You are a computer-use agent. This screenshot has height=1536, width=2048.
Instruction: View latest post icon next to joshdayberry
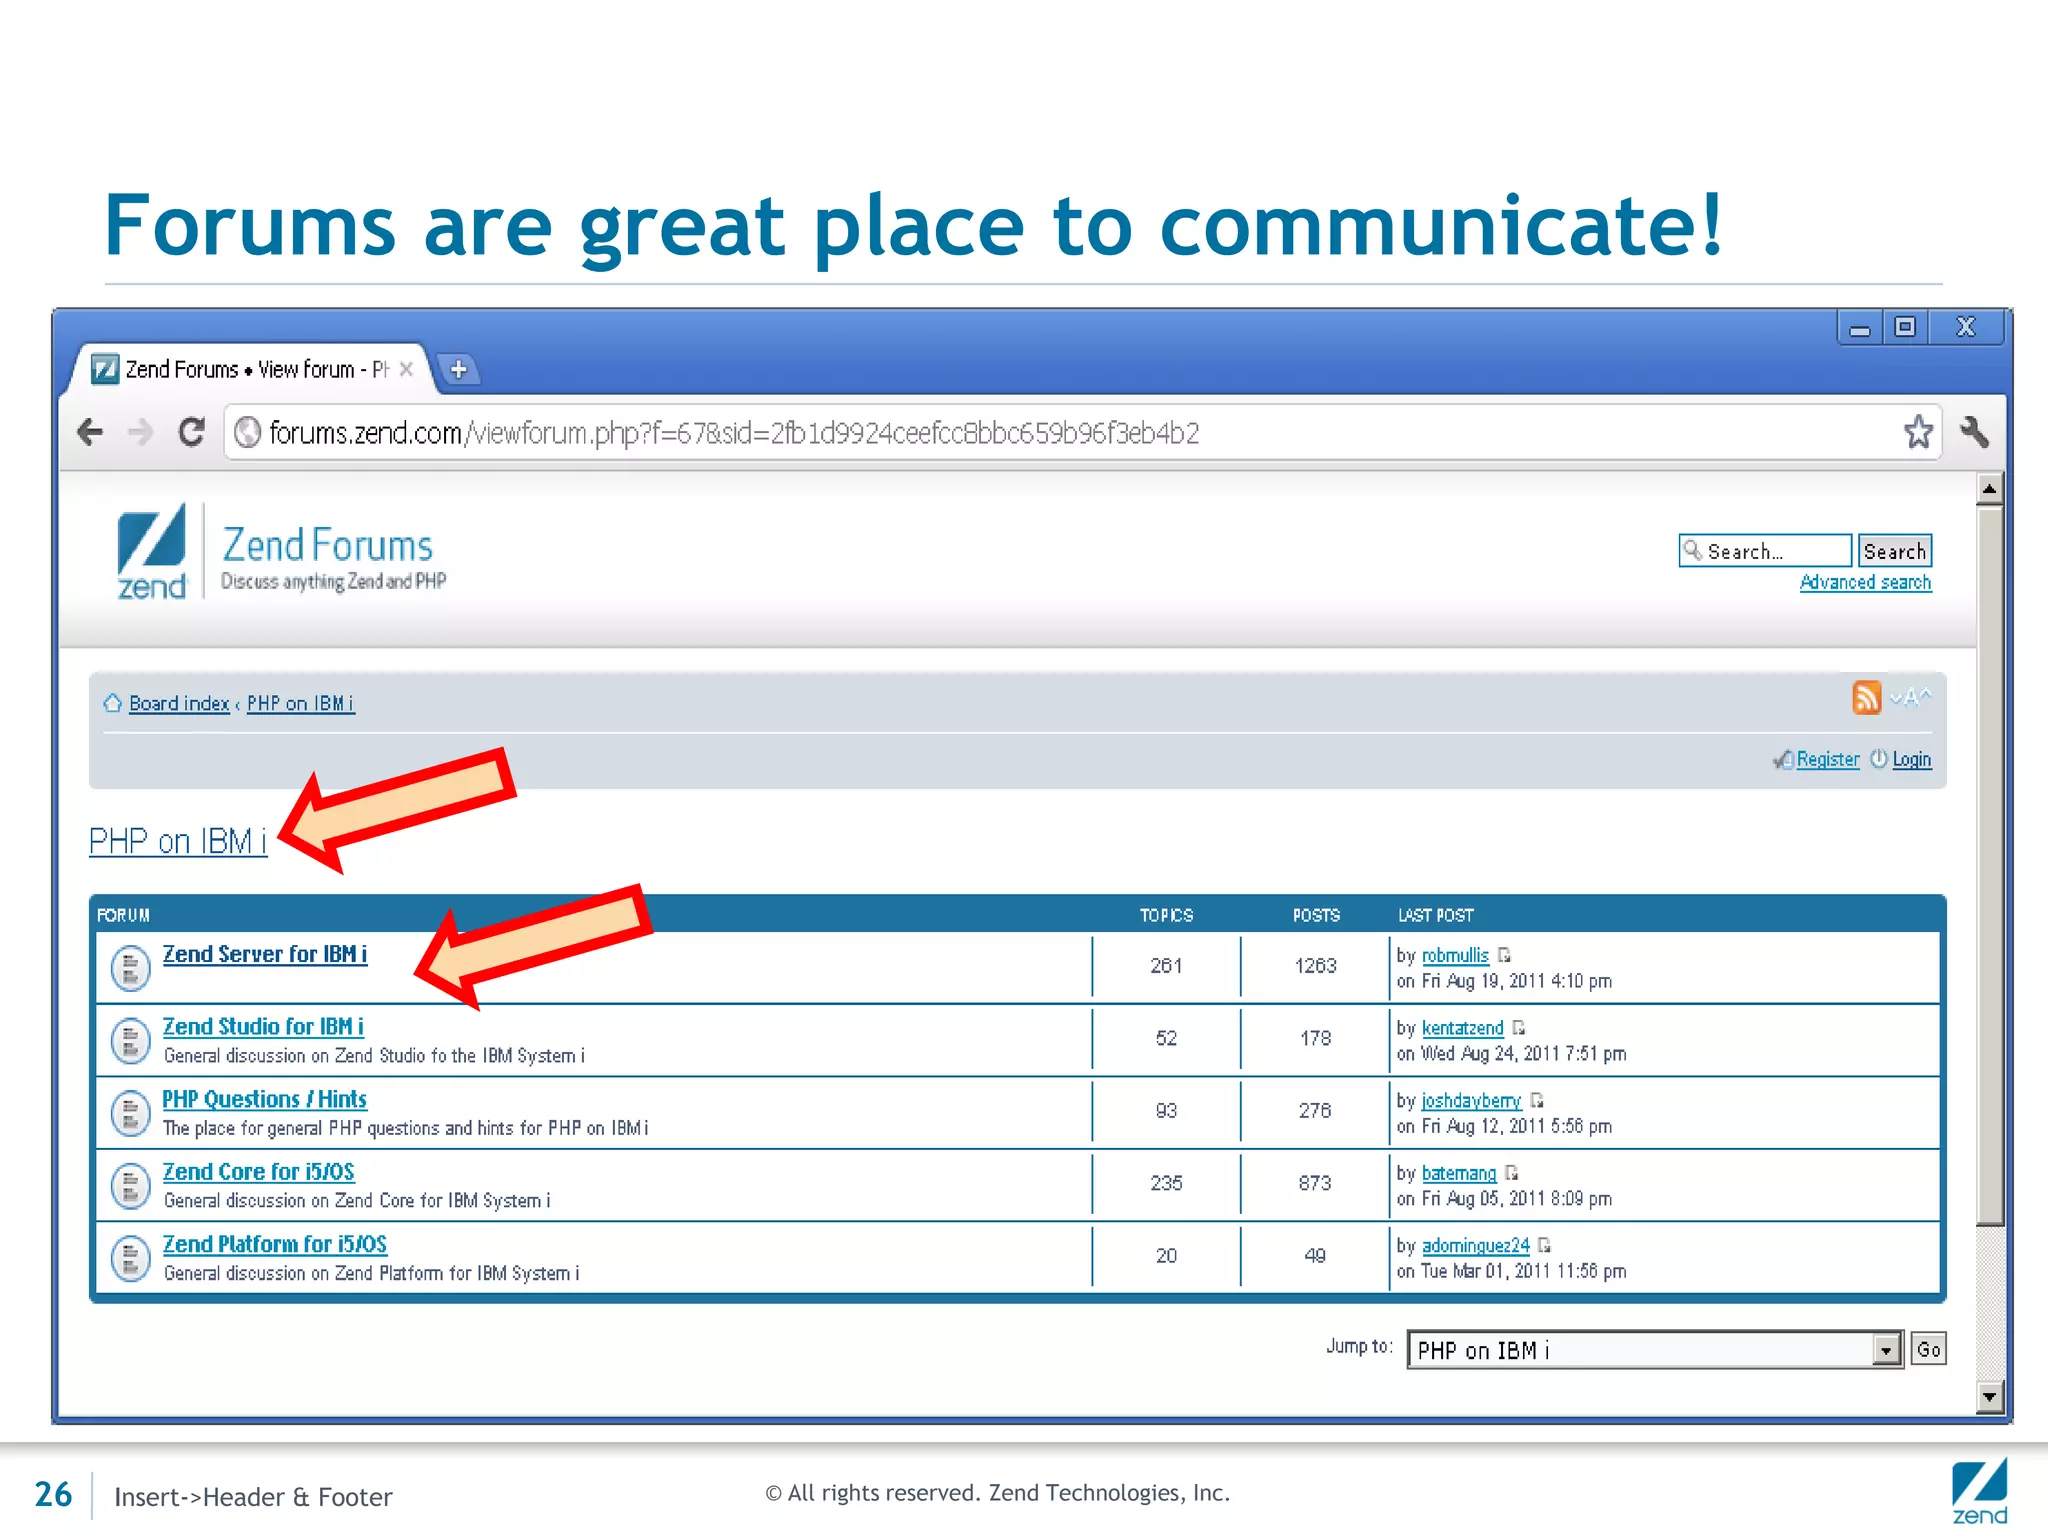pyautogui.click(x=1537, y=1100)
